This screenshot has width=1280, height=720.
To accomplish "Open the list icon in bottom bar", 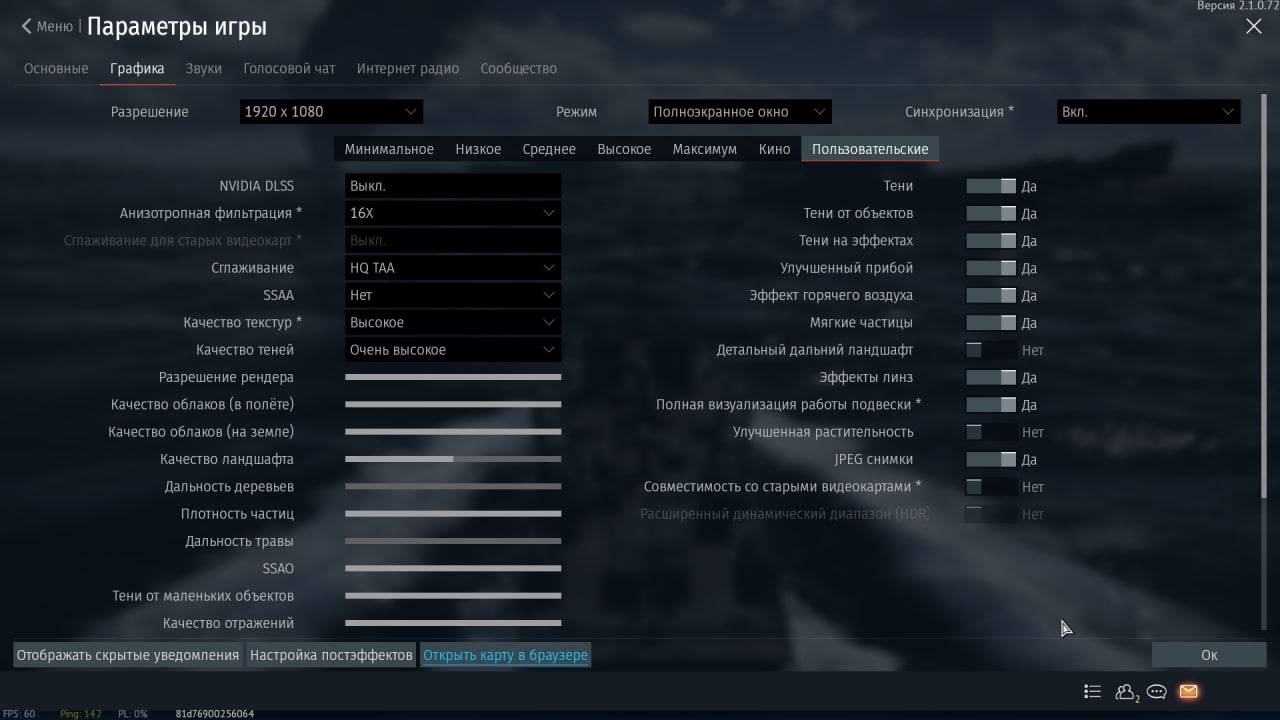I will coord(1092,691).
